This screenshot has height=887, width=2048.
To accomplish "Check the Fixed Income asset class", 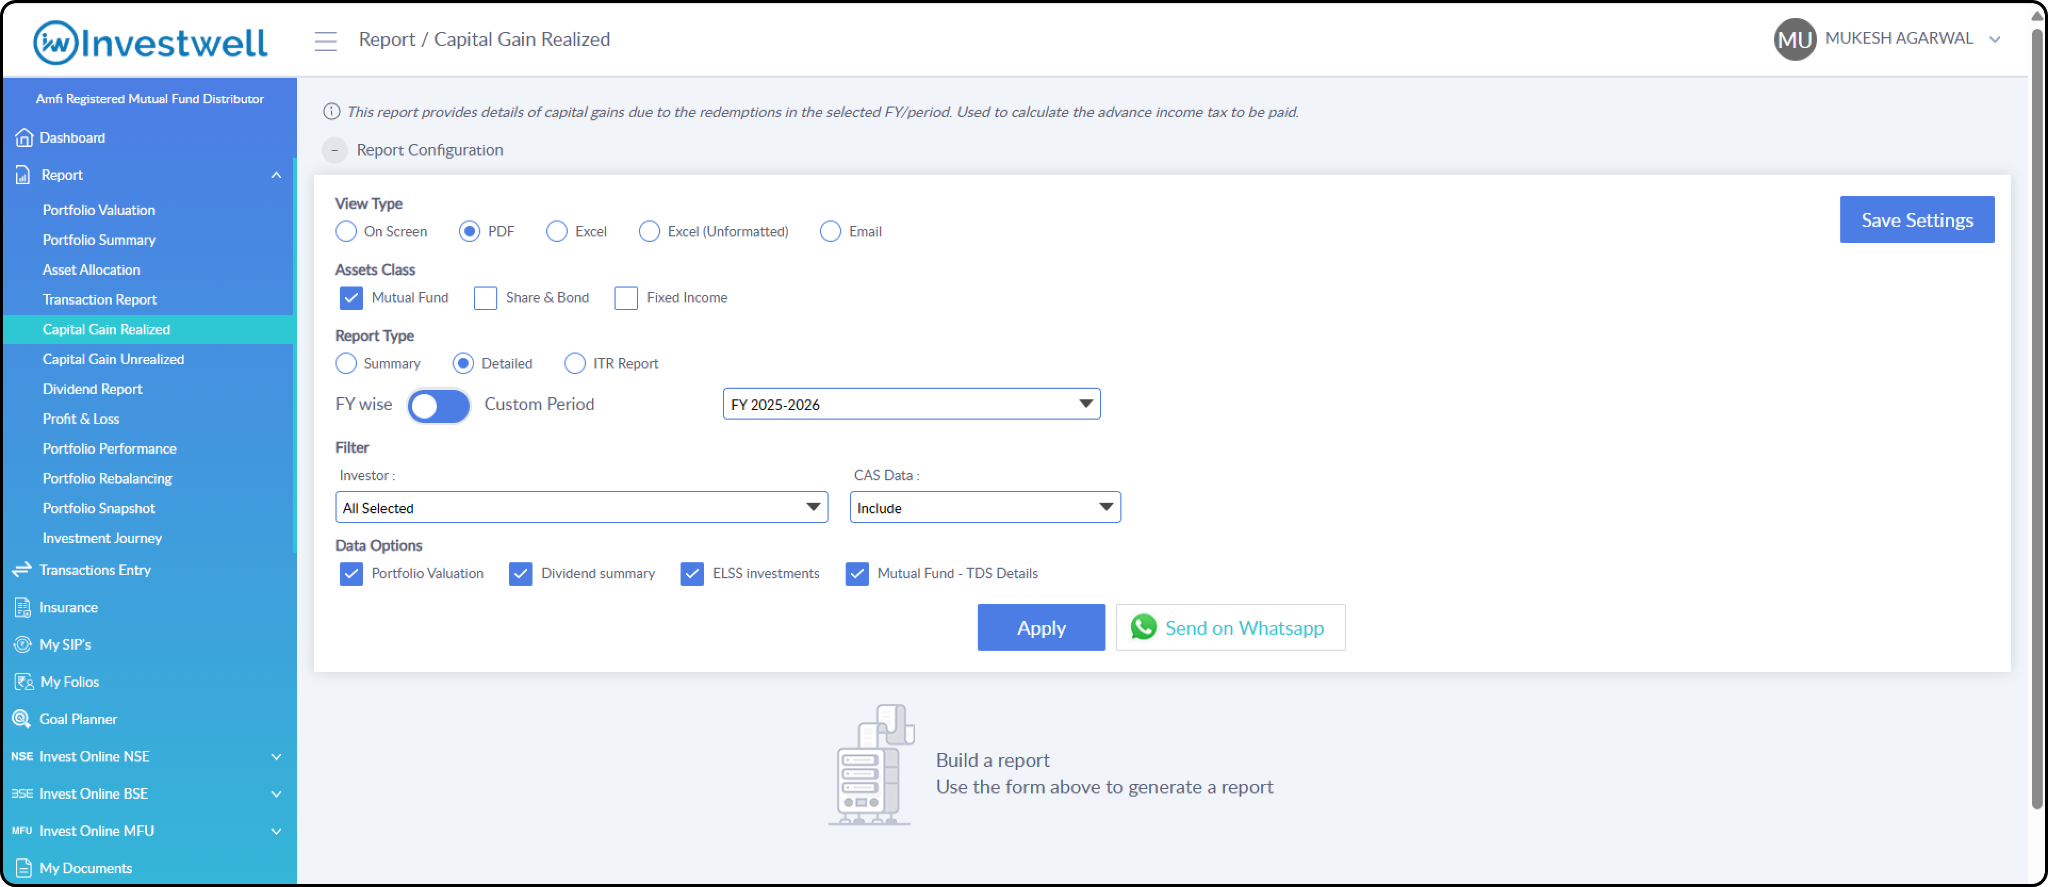I will [626, 298].
